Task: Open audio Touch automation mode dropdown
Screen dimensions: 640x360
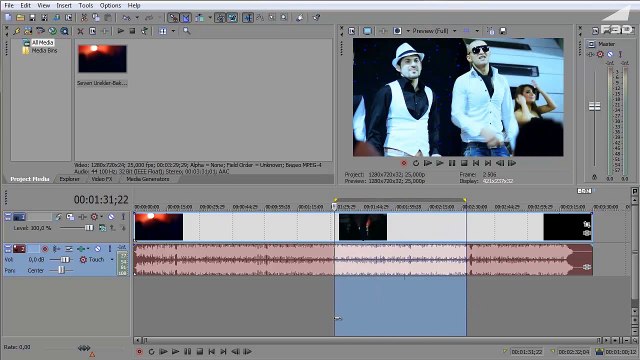Action: tap(112, 260)
